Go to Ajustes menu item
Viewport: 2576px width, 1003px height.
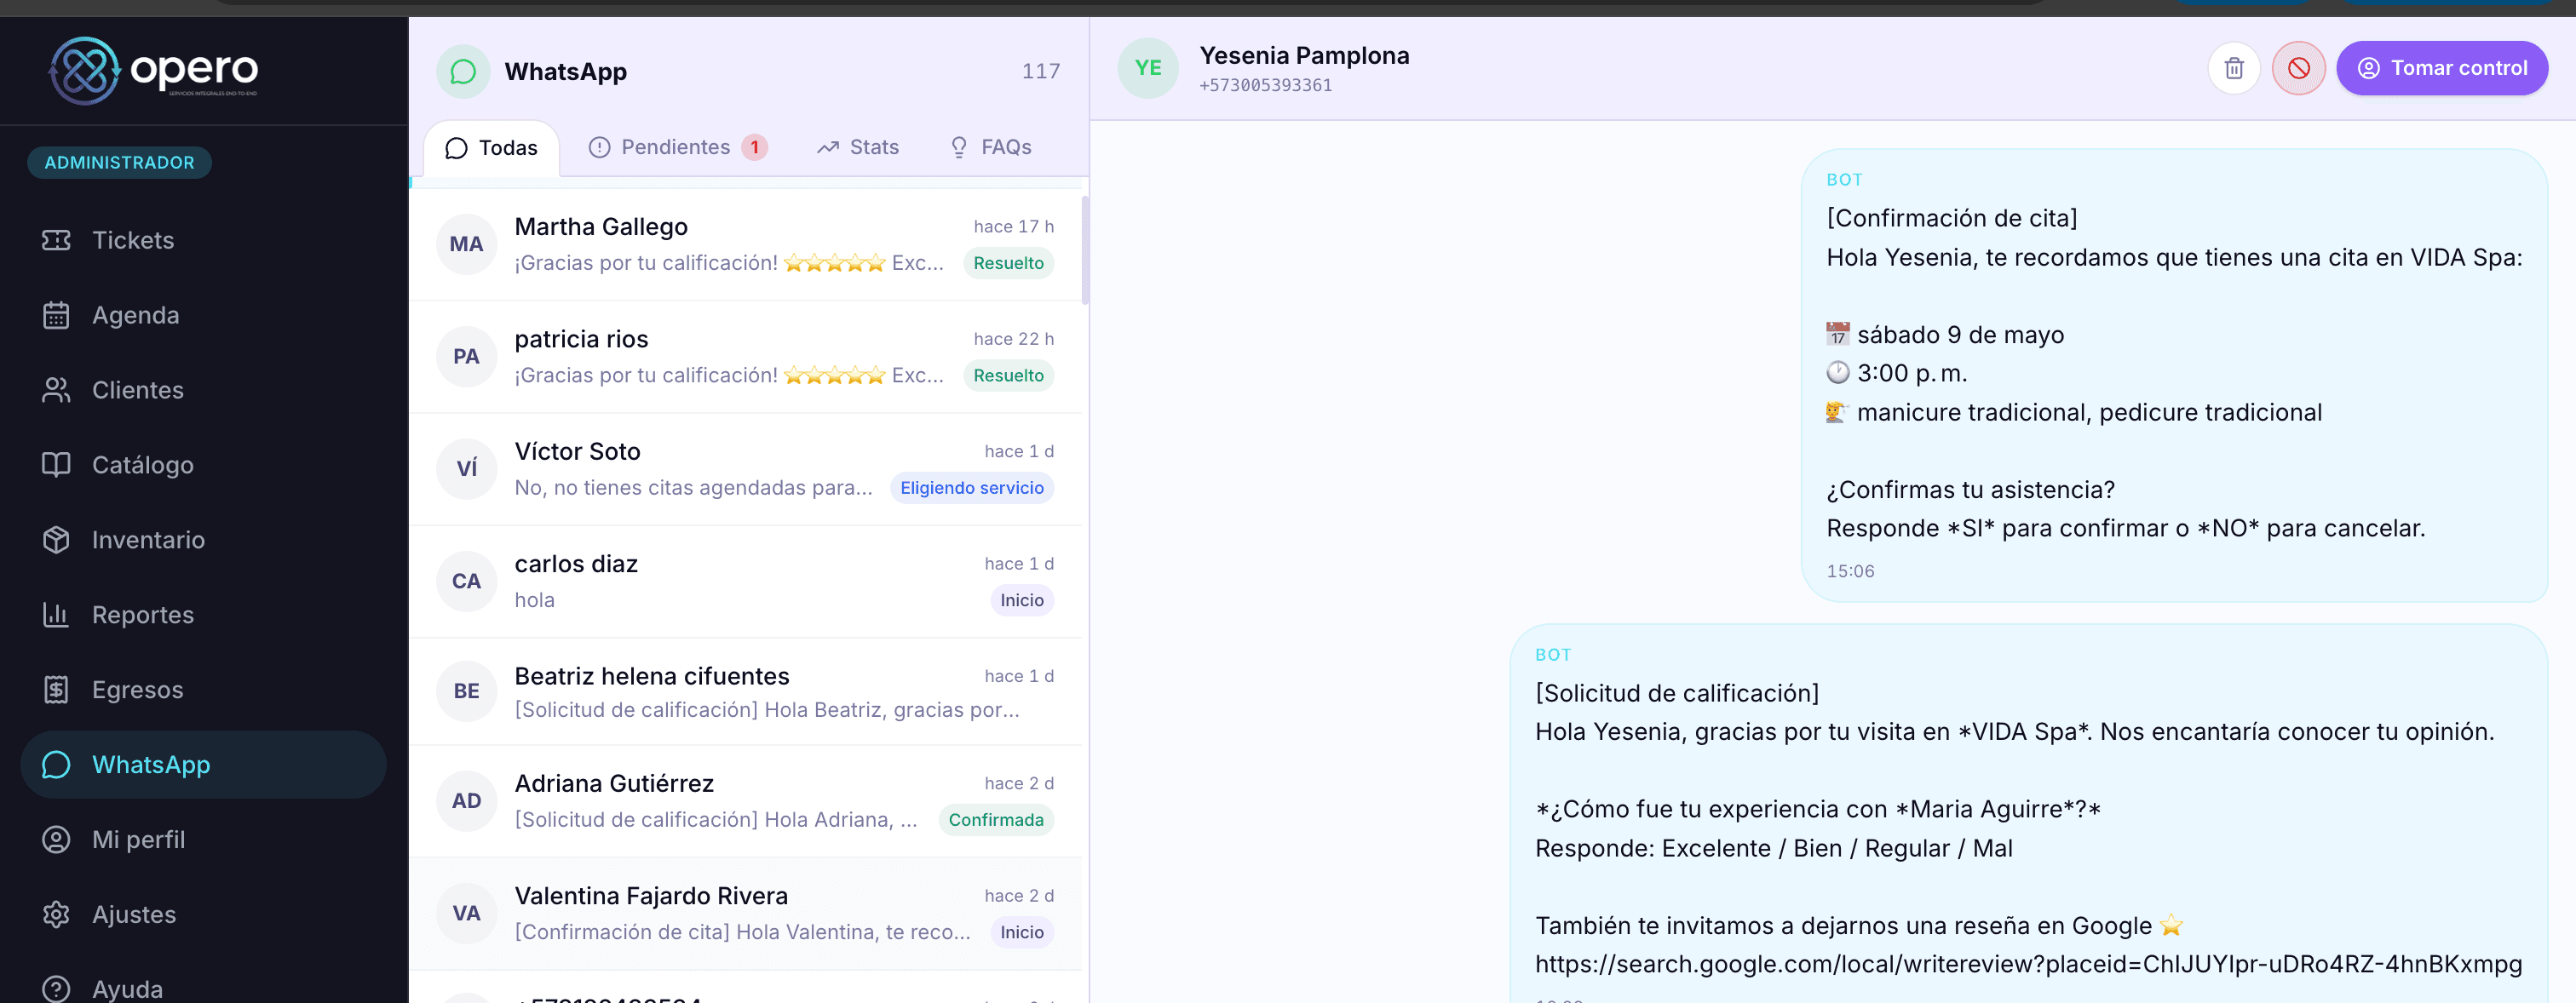tap(203, 915)
